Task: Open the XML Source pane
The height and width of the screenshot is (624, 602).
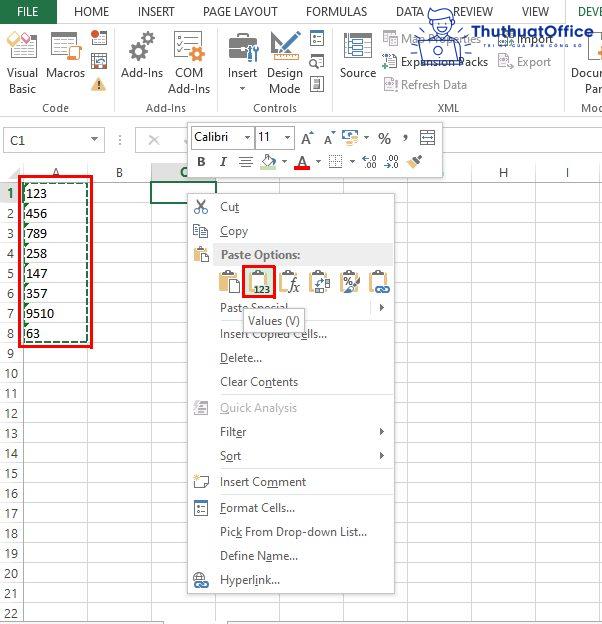Action: click(x=358, y=56)
